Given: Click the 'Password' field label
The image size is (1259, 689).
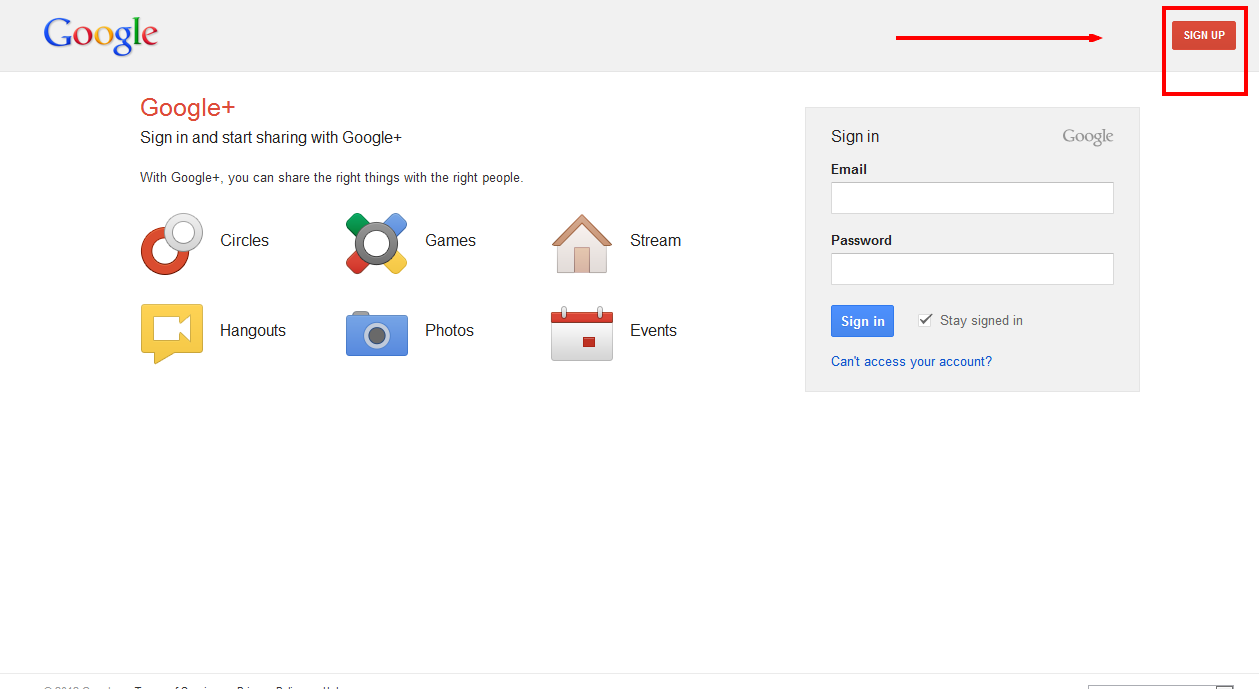Looking at the screenshot, I should pyautogui.click(x=861, y=241).
